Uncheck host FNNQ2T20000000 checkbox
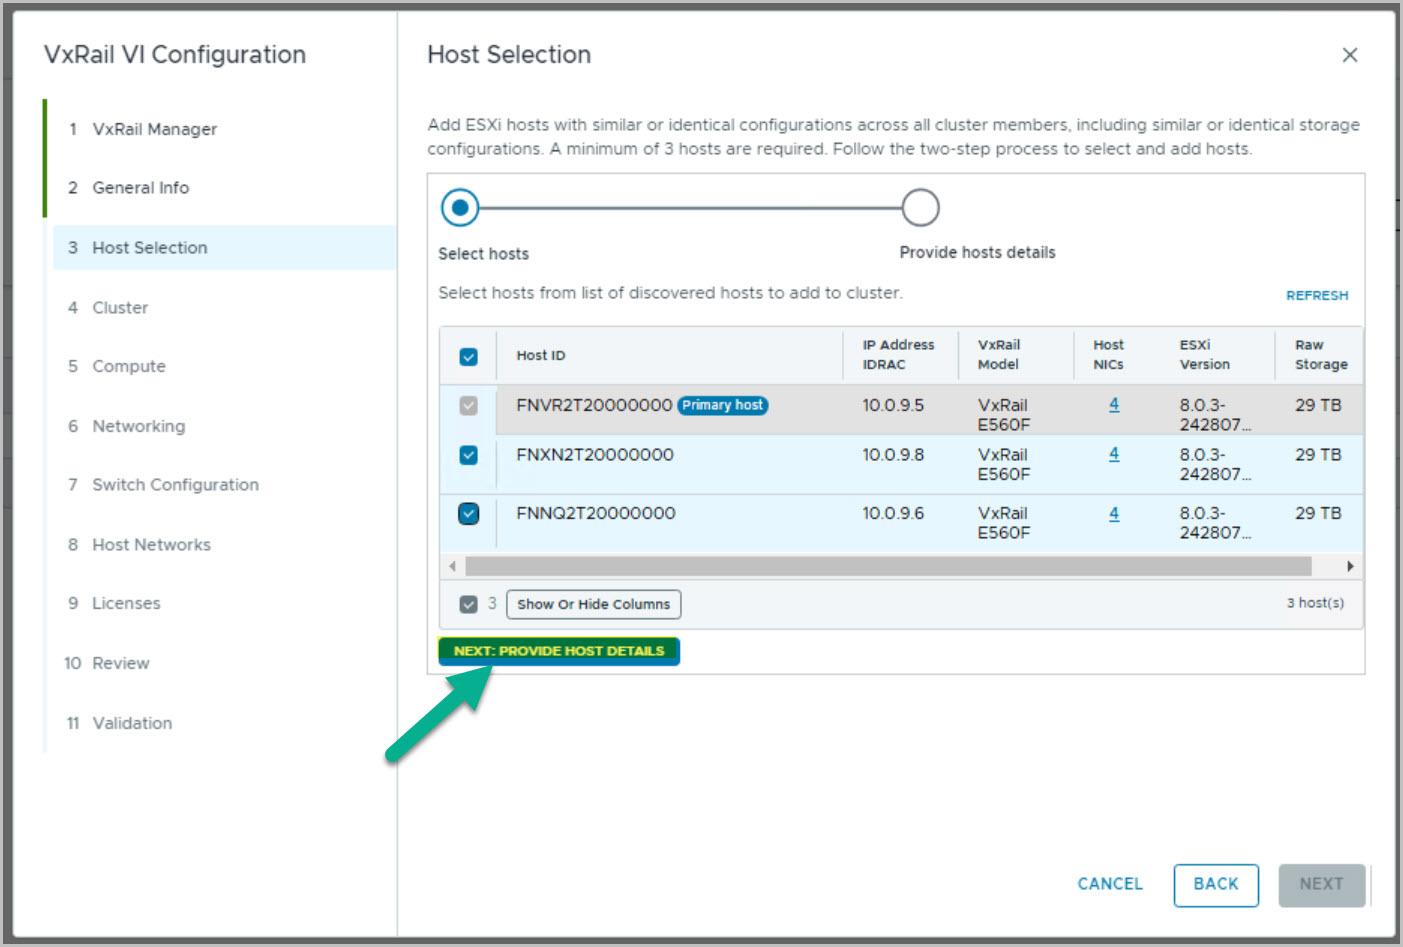1403x947 pixels. pos(468,514)
